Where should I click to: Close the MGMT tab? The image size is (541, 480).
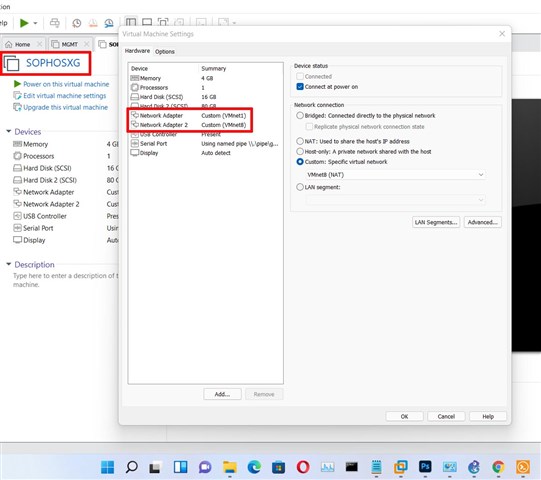(87, 44)
